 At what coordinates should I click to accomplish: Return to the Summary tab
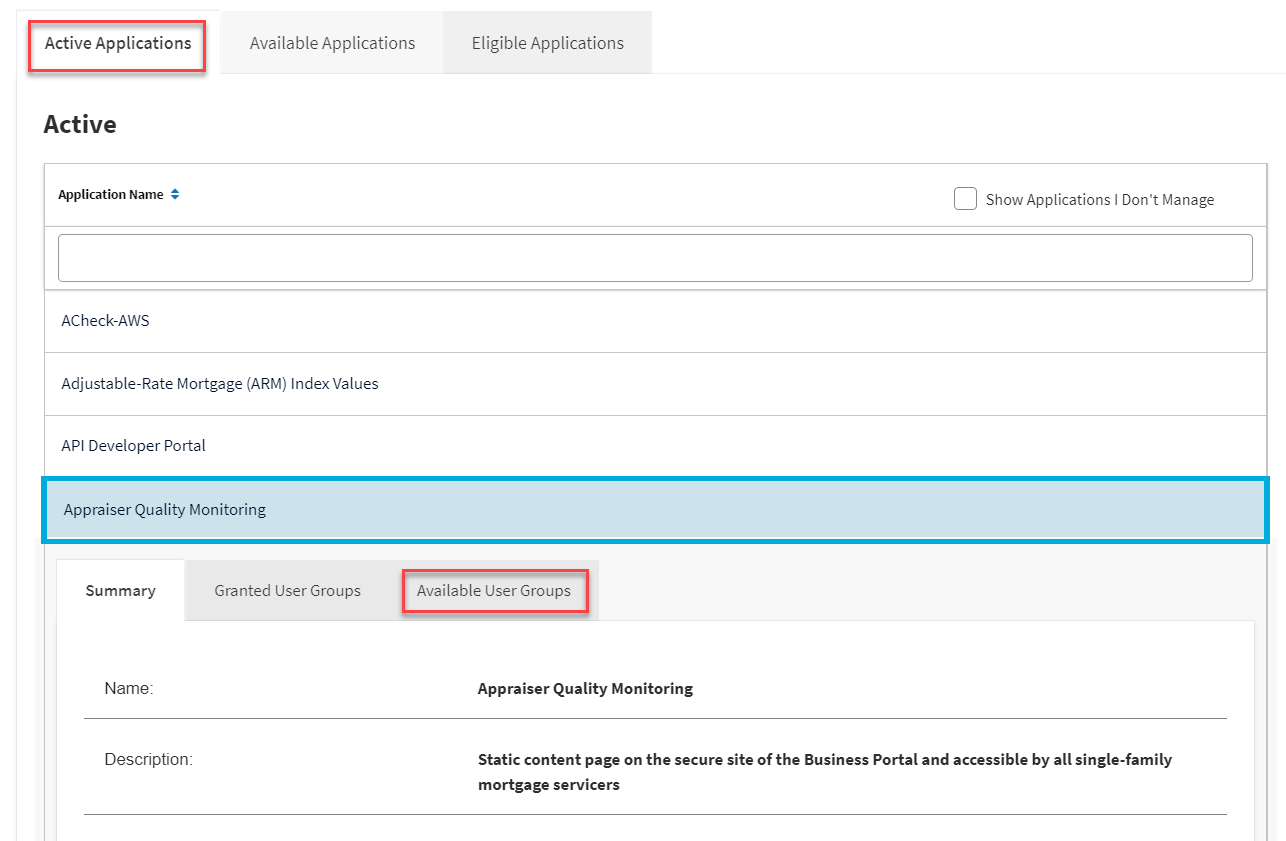coord(119,590)
